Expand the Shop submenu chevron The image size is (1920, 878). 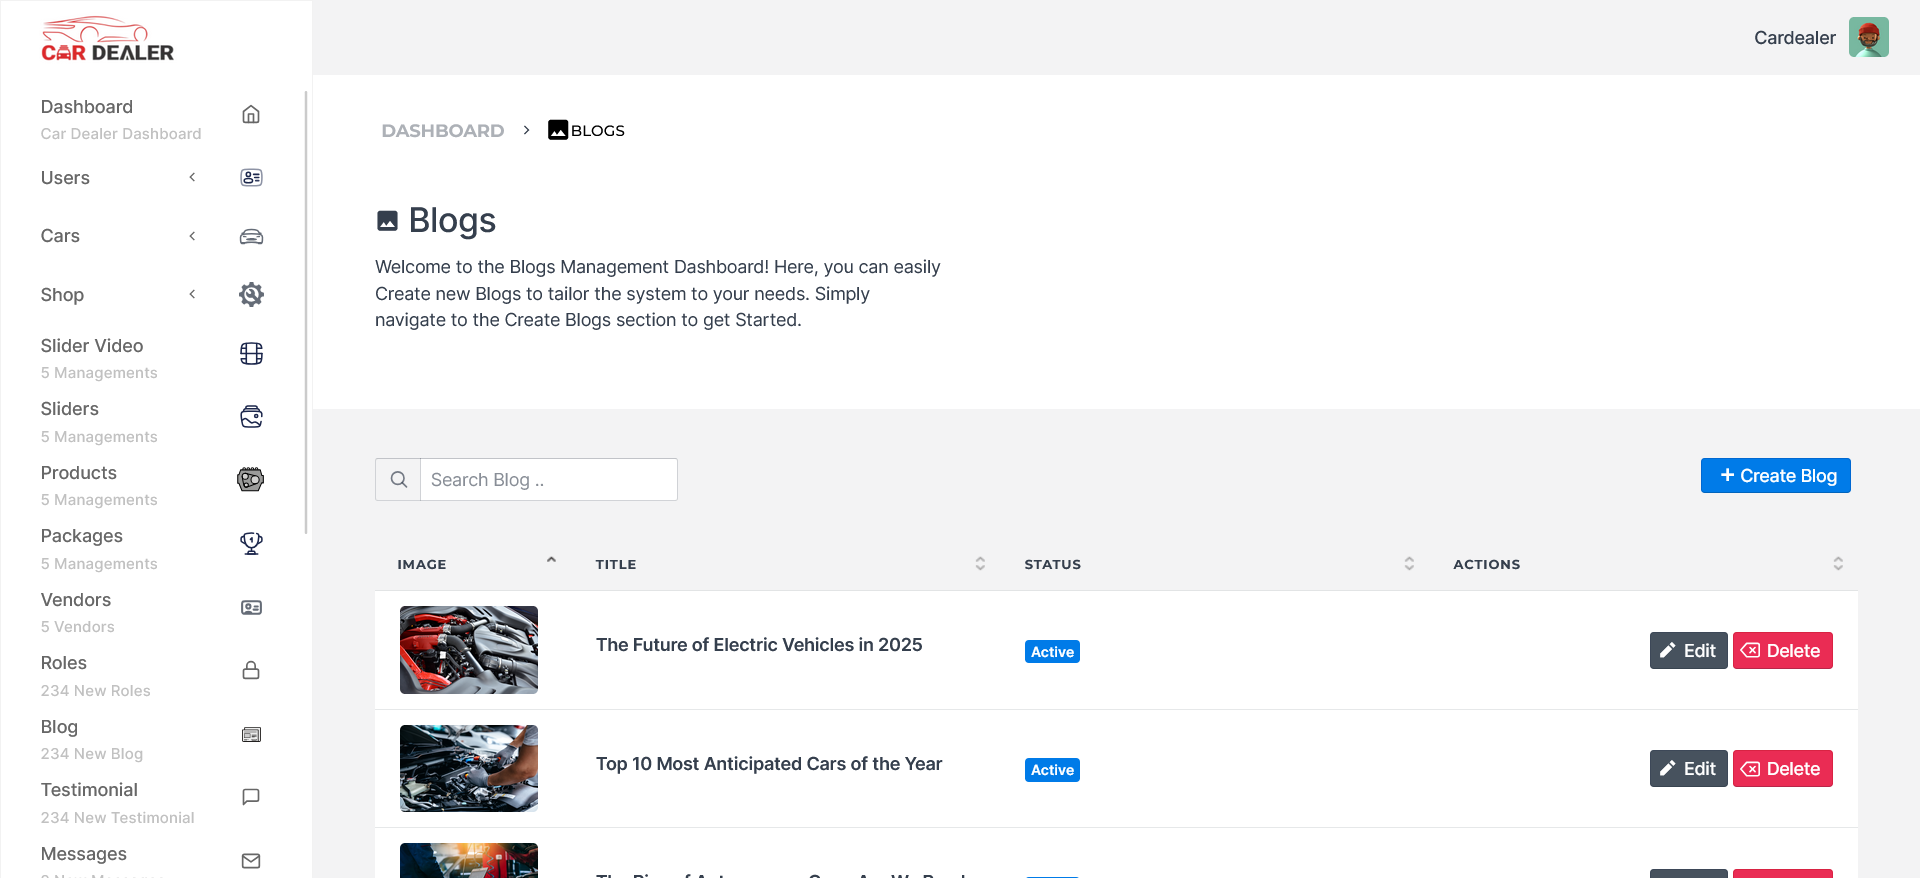coord(192,294)
